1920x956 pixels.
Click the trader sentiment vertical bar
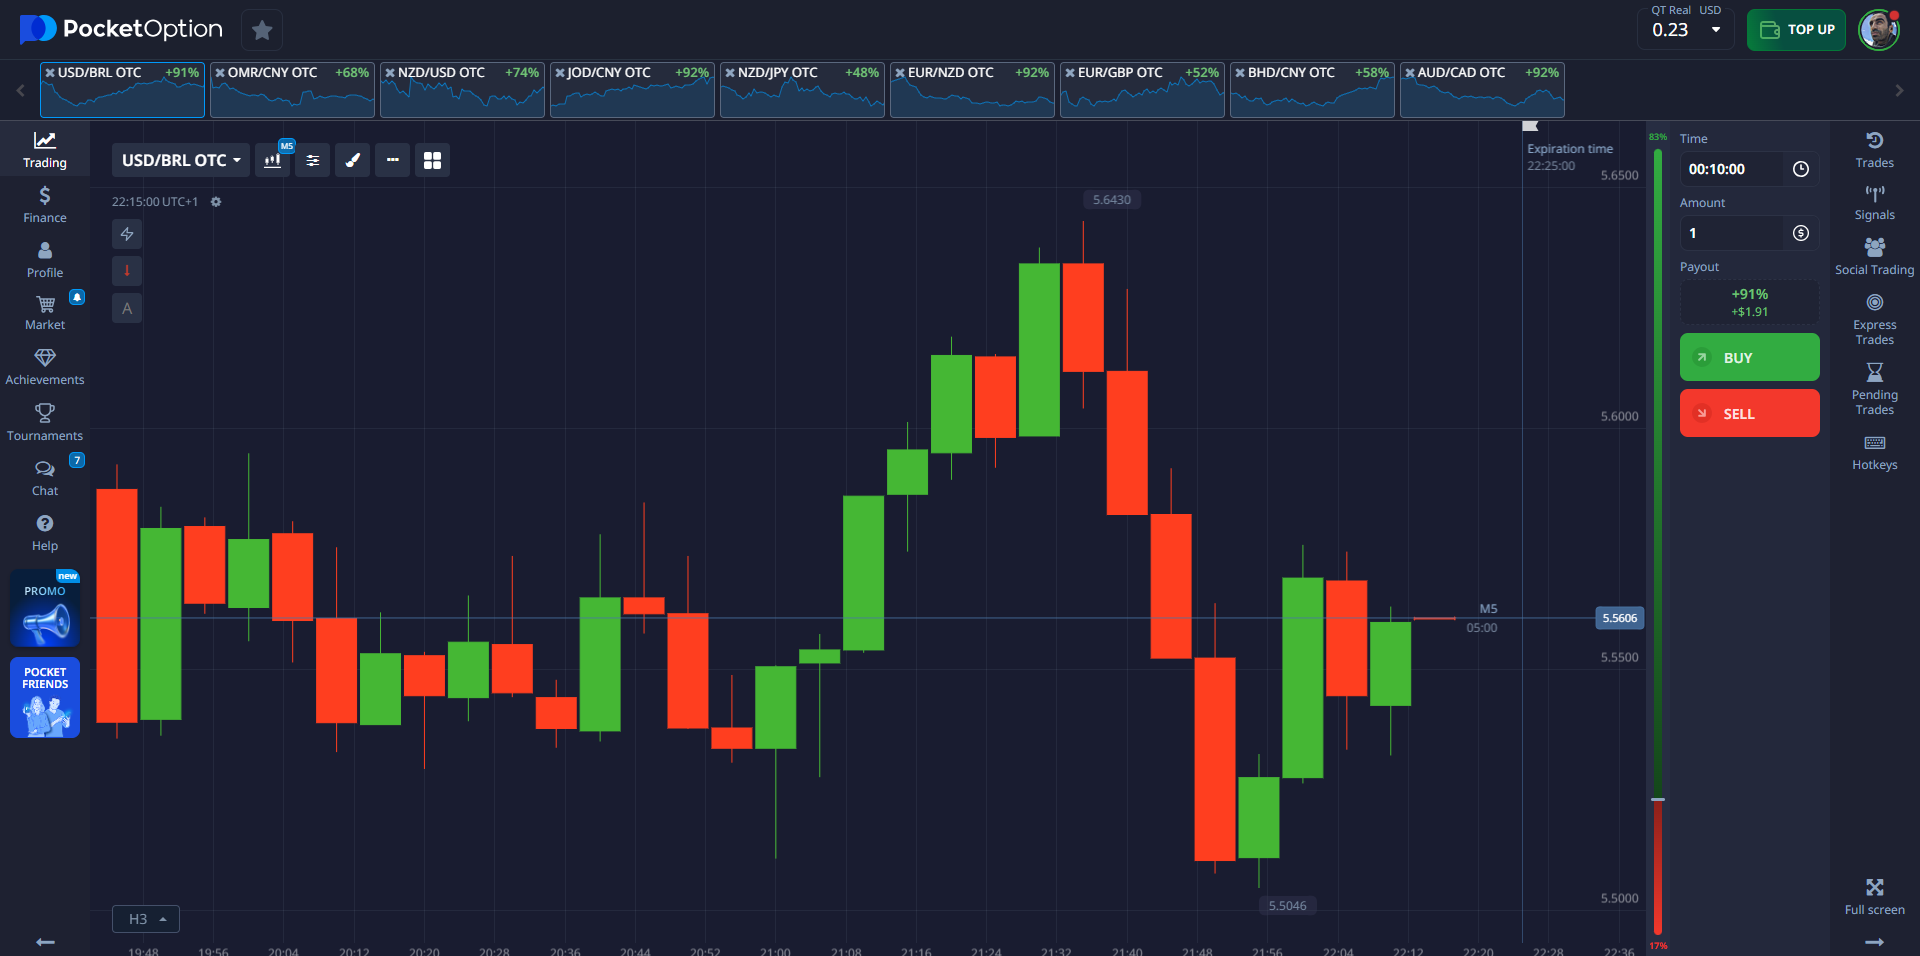(1658, 540)
